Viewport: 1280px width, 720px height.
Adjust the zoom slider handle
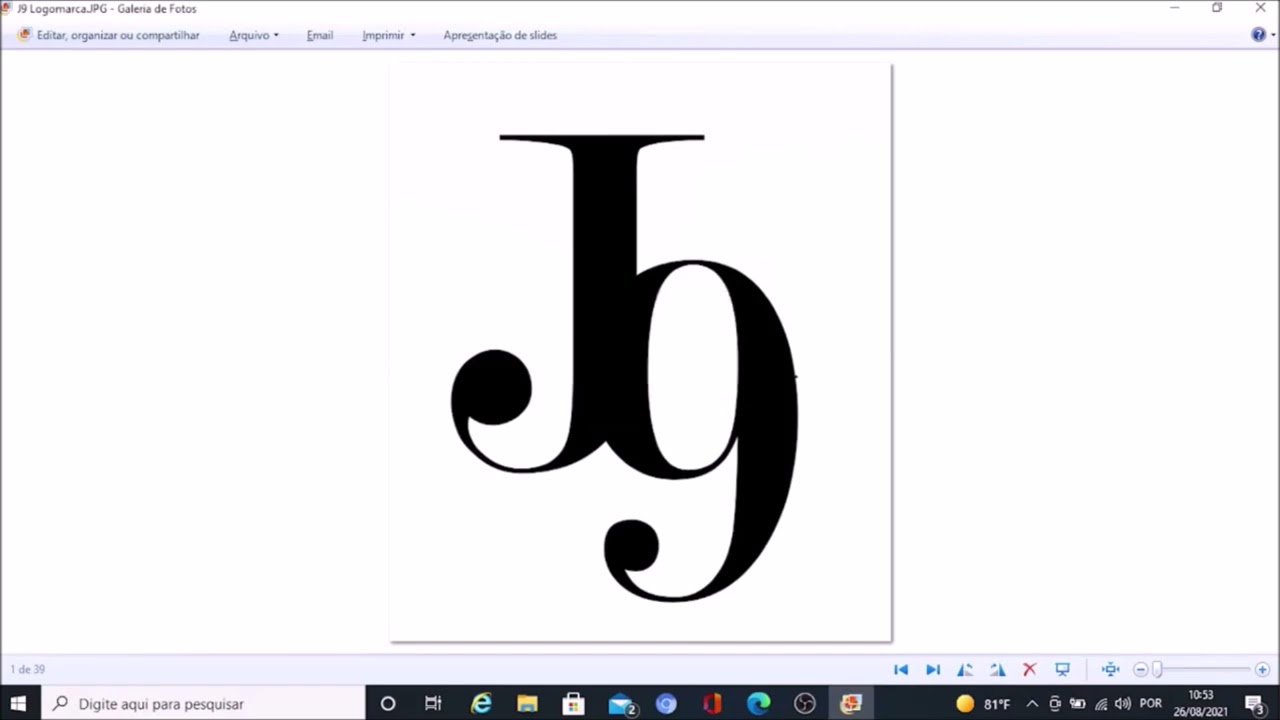click(x=1157, y=670)
